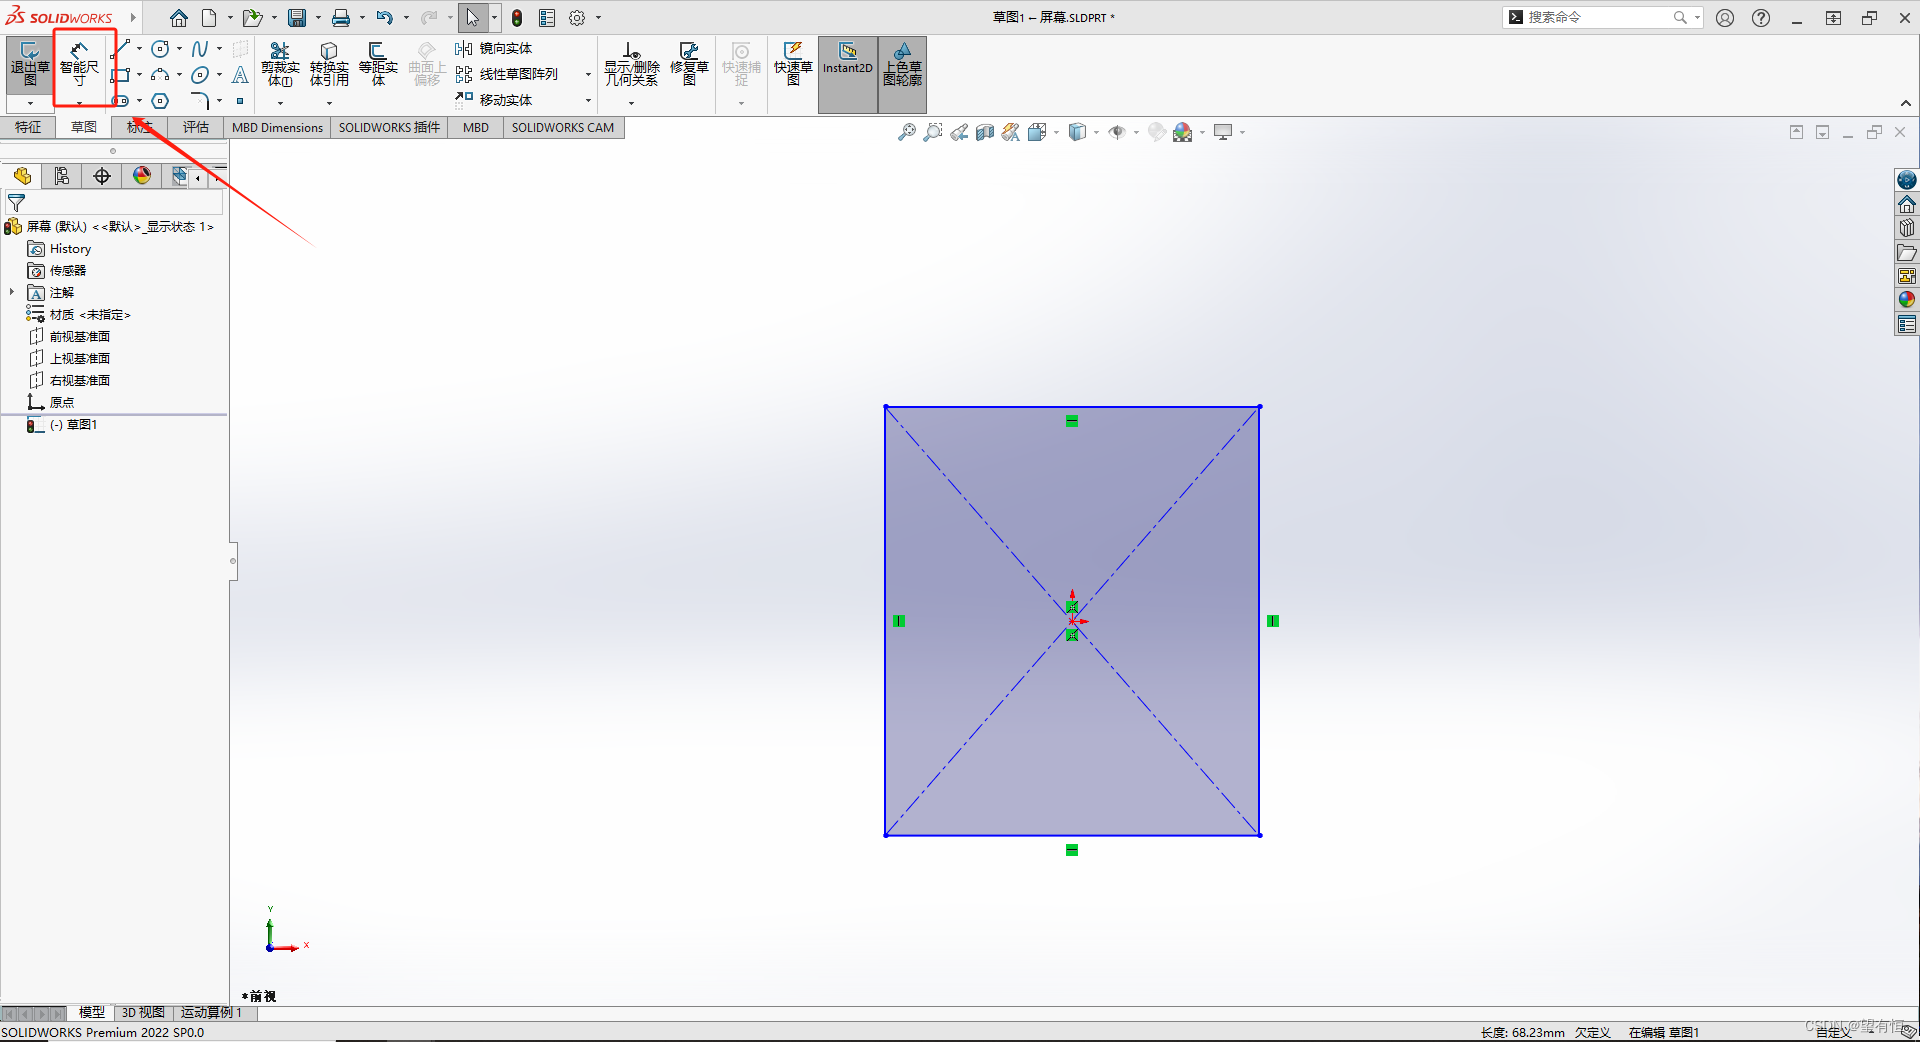This screenshot has height=1042, width=1920.
Task: Click Repair Sketch (修复草图)
Action: (x=689, y=64)
